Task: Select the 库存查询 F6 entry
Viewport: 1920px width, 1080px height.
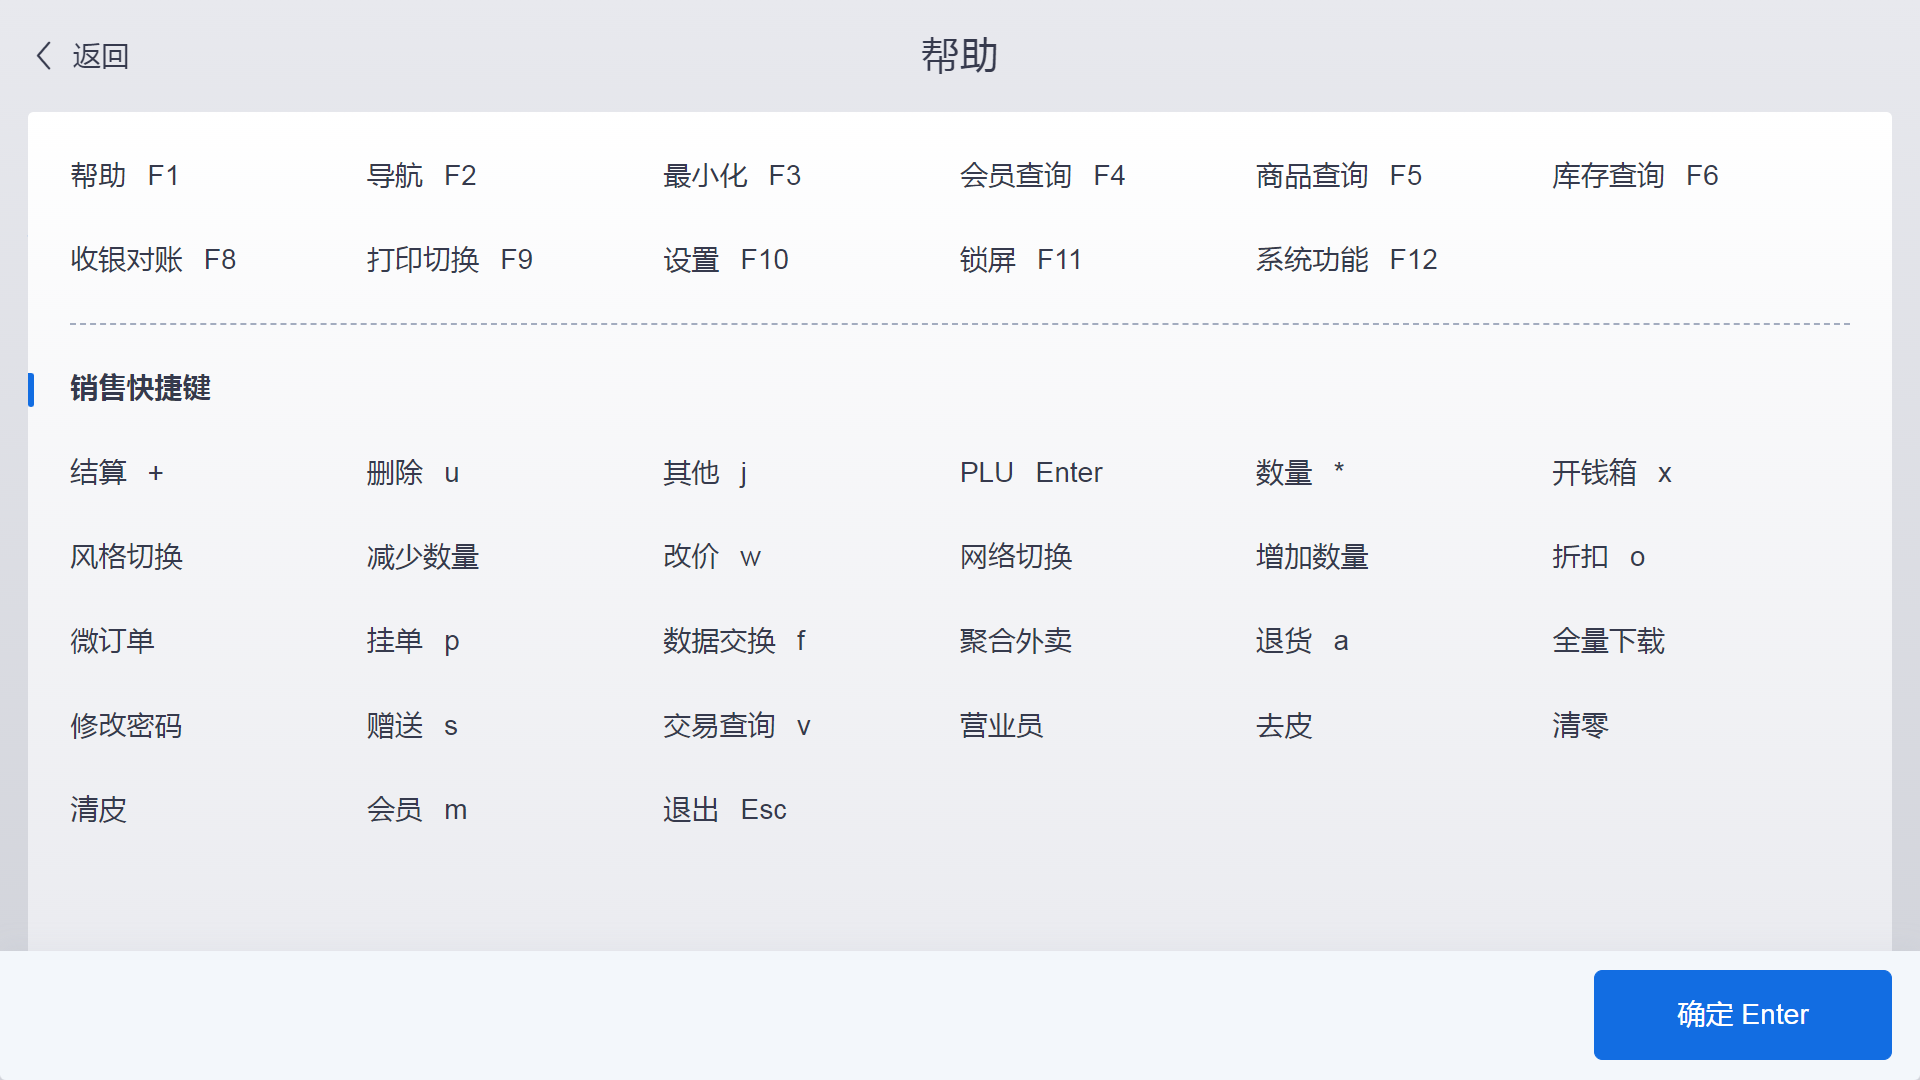Action: pyautogui.click(x=1635, y=176)
